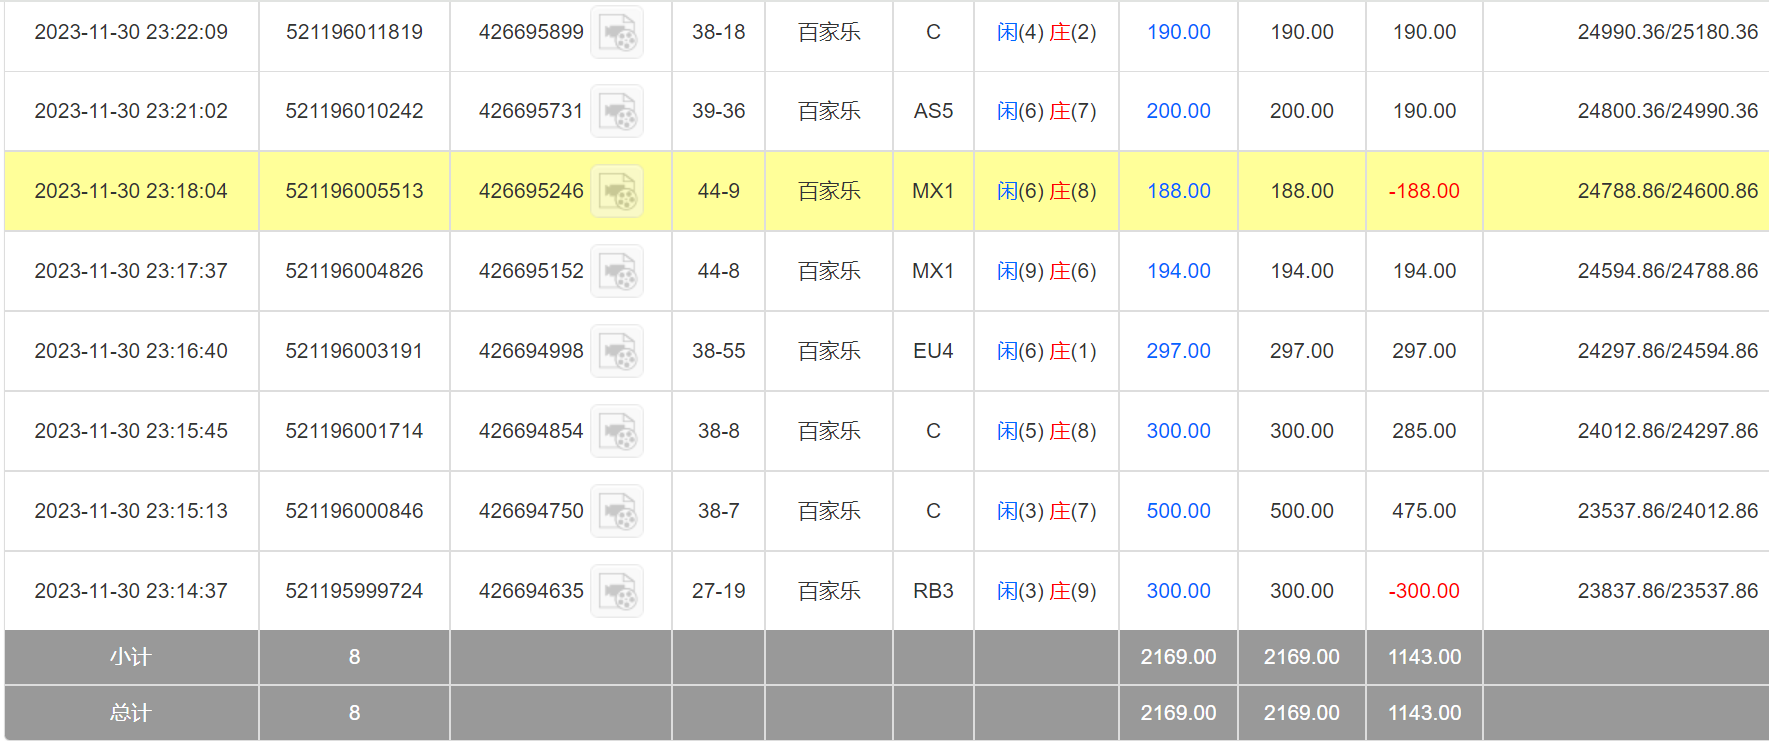Select red loss value -188.00

pos(1424,191)
